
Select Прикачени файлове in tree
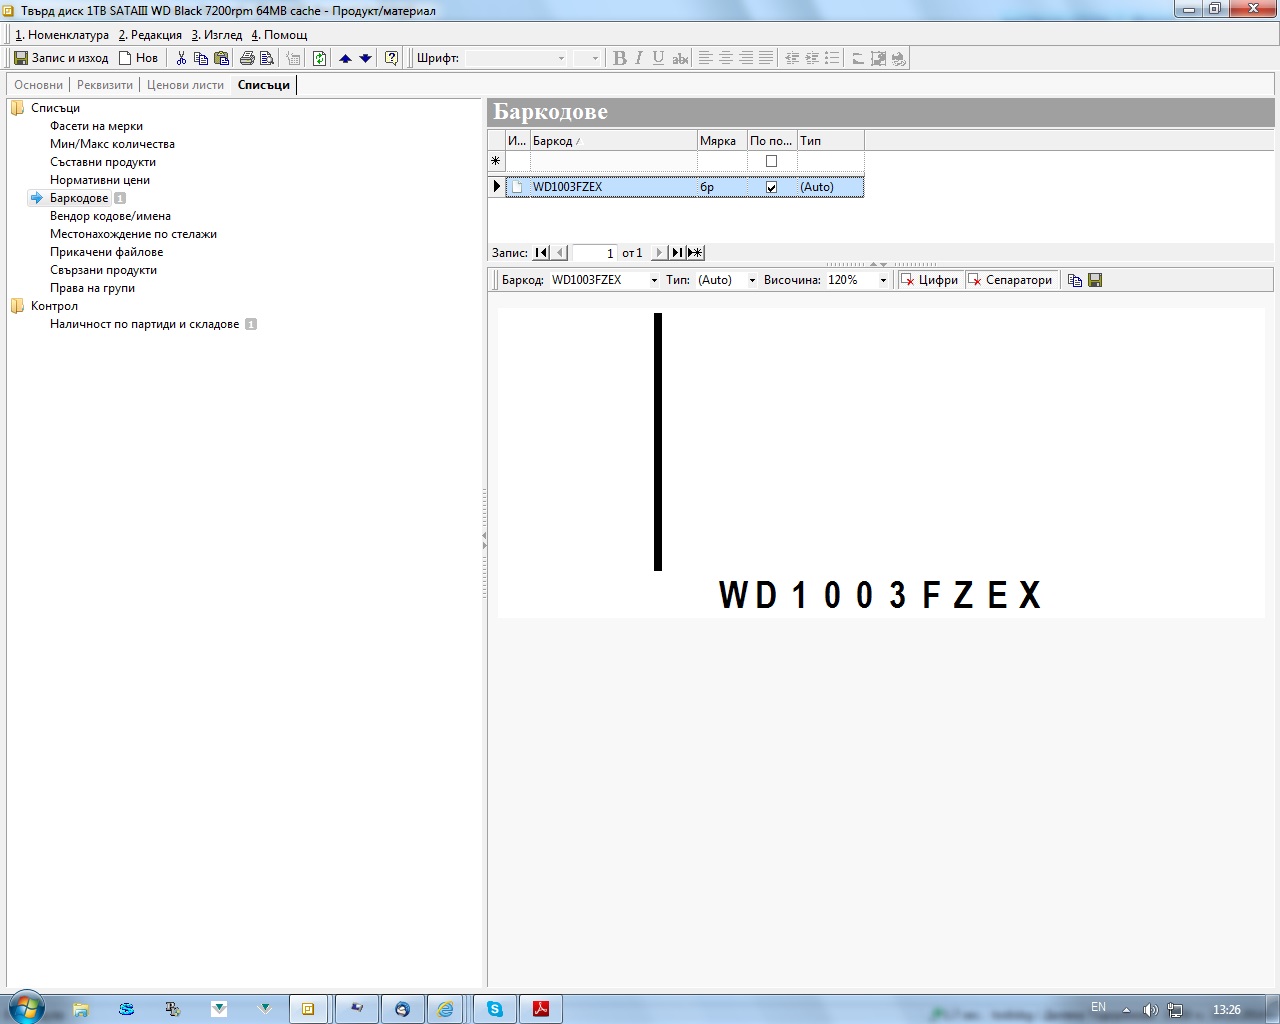pos(106,252)
